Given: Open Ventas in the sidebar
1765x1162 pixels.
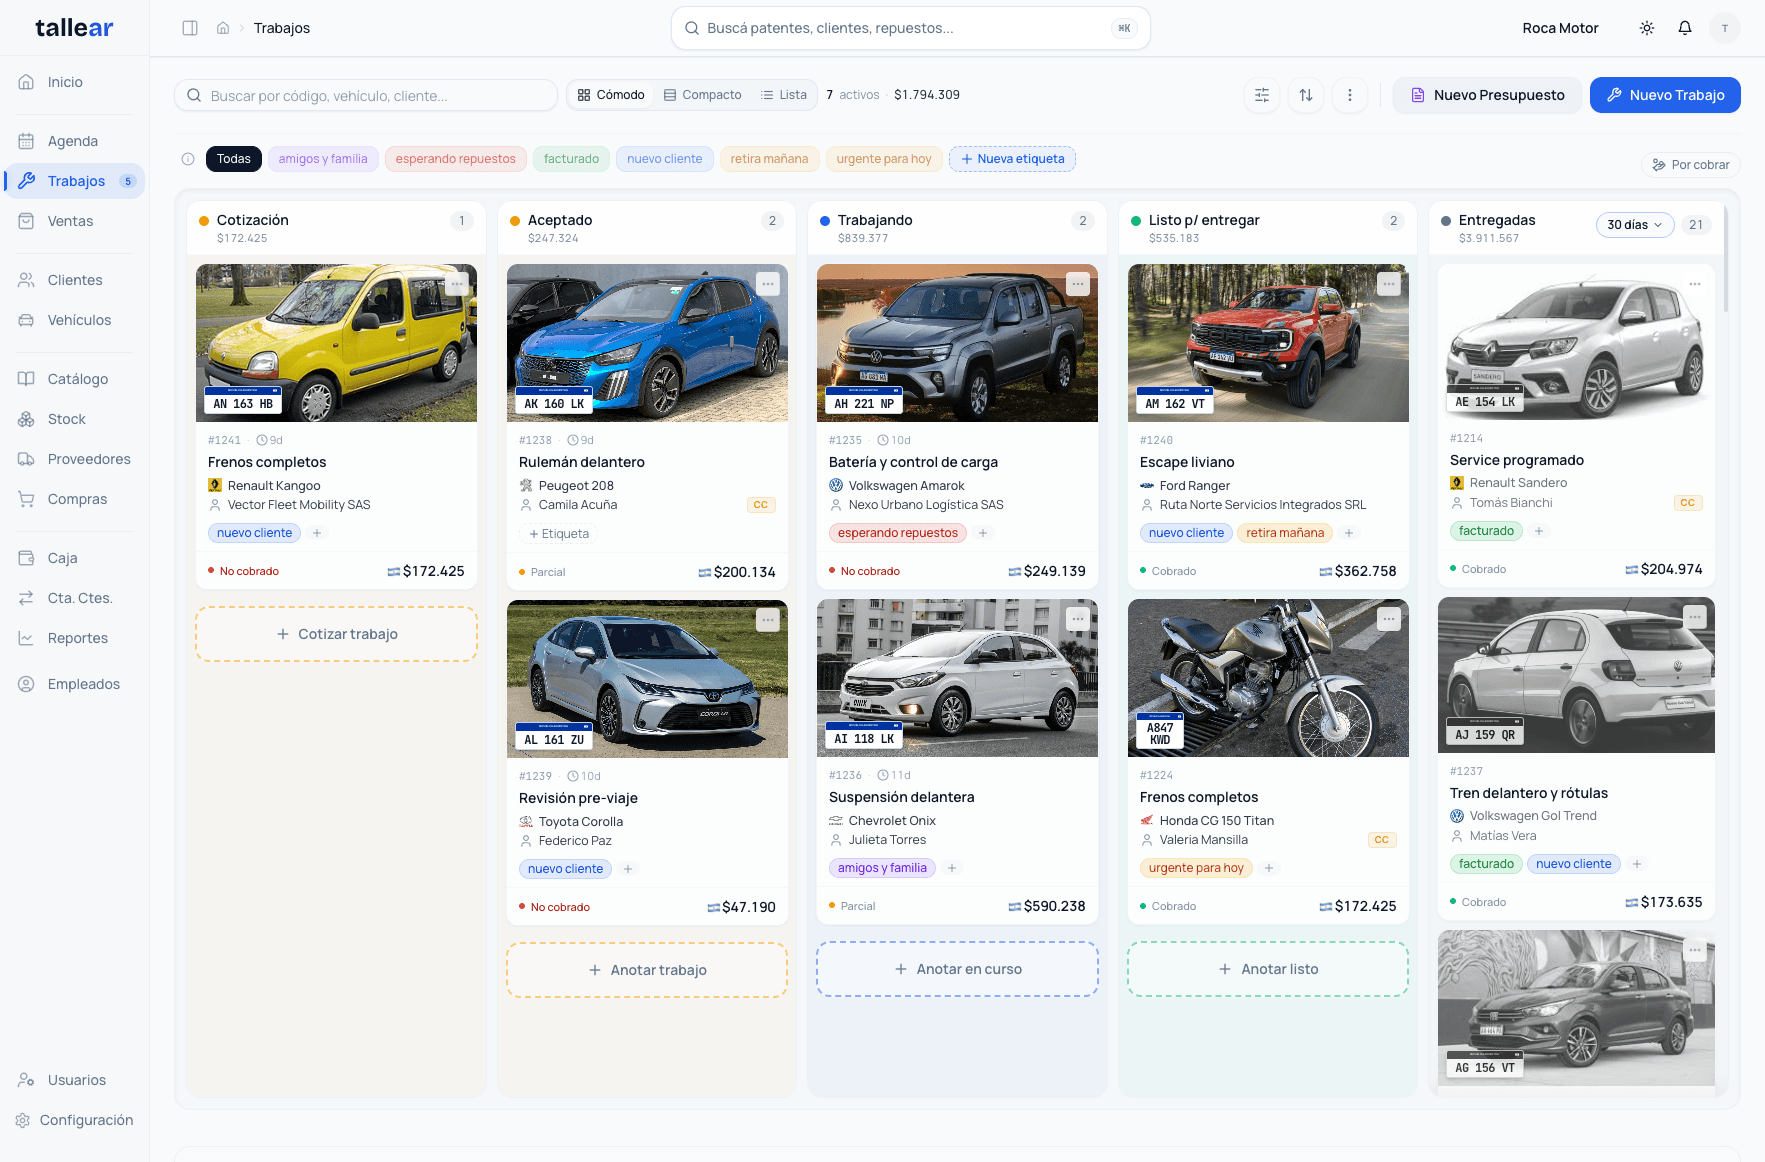Looking at the screenshot, I should point(75,221).
